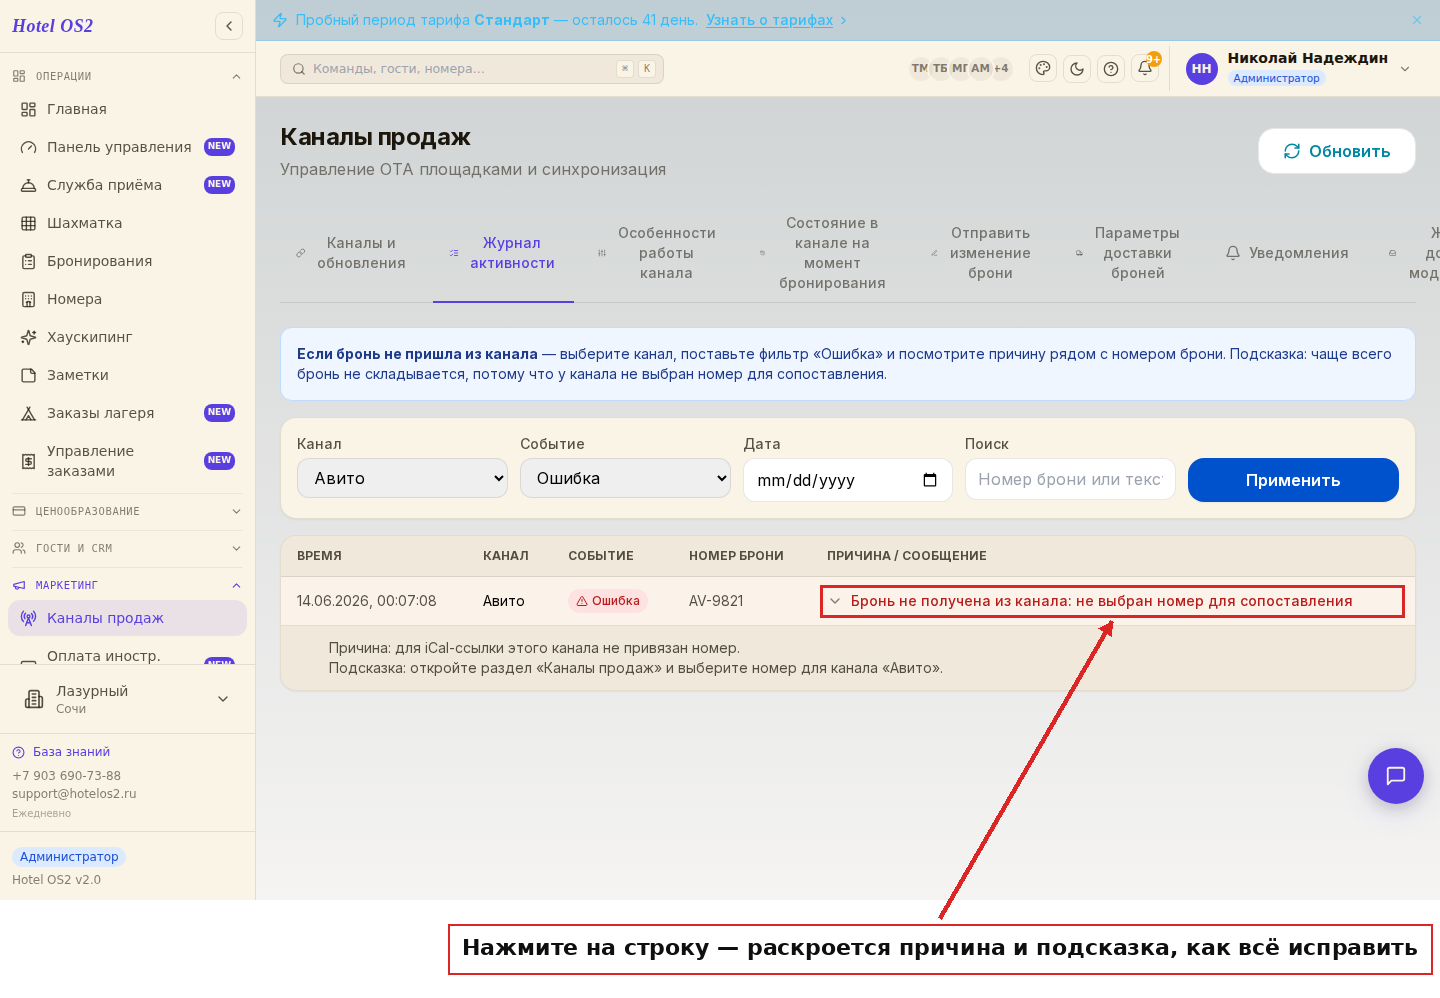The height and width of the screenshot is (998, 1440).
Task: Collapse the sidebar with the chevron button
Action: pos(229,26)
